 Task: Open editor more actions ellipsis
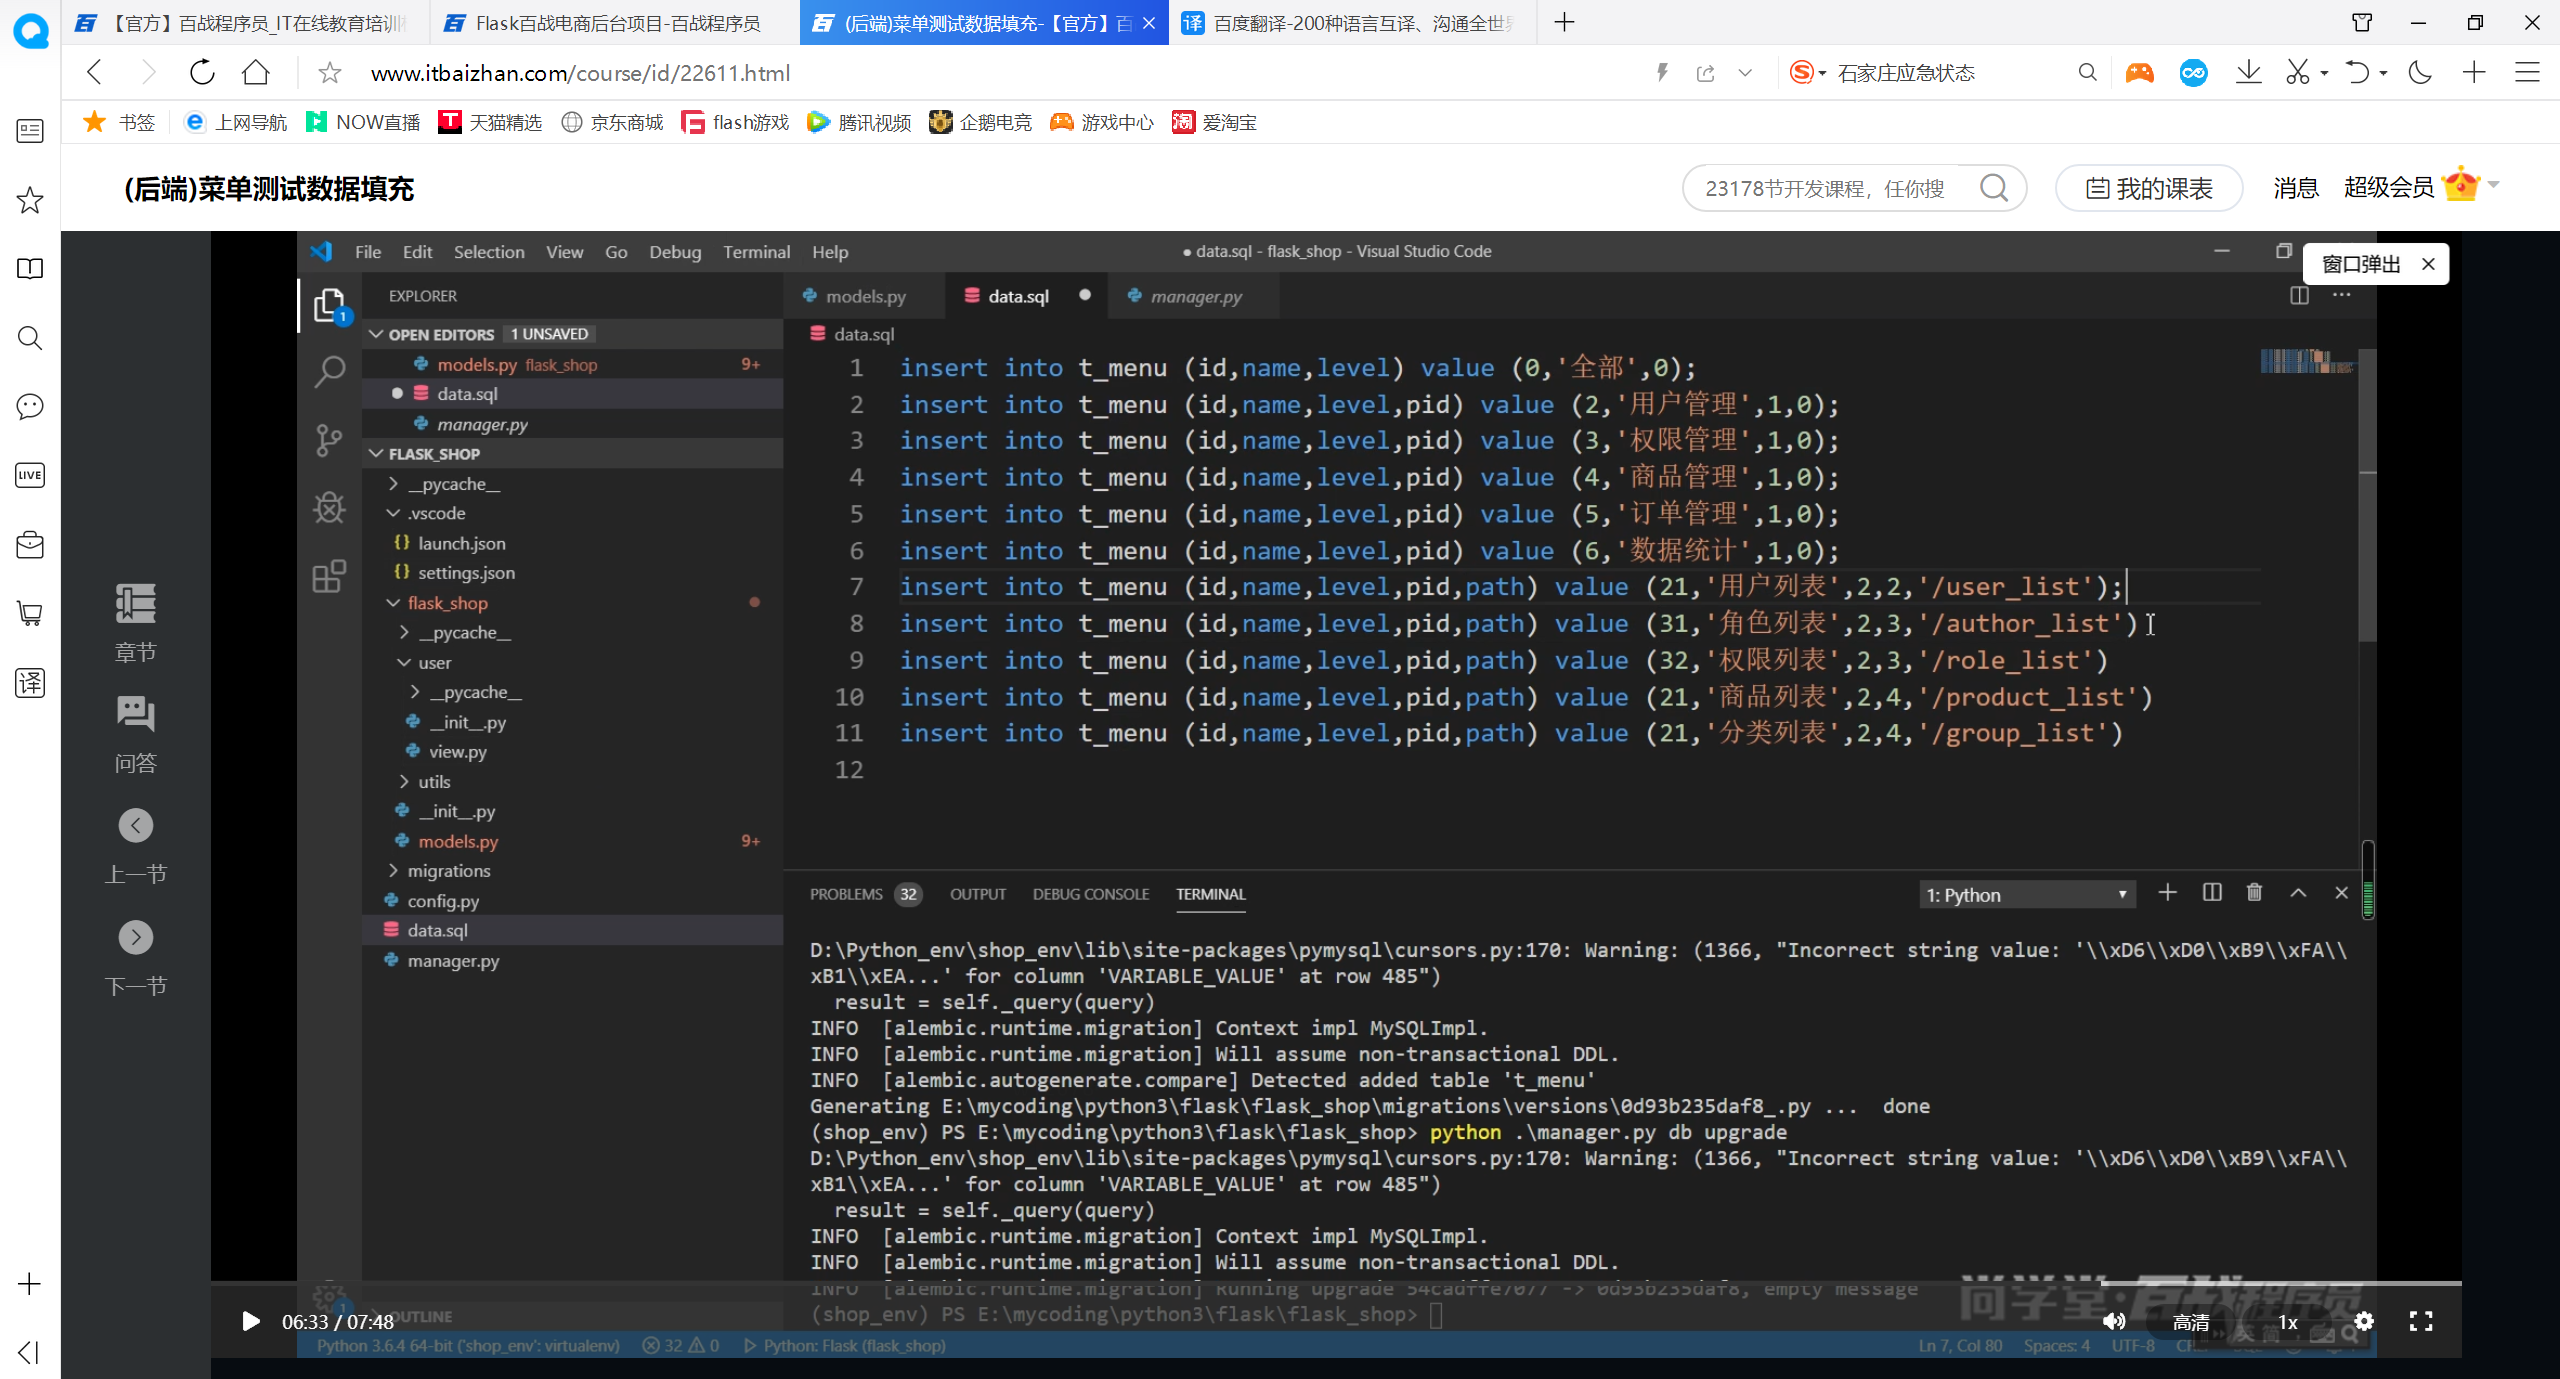click(2342, 296)
